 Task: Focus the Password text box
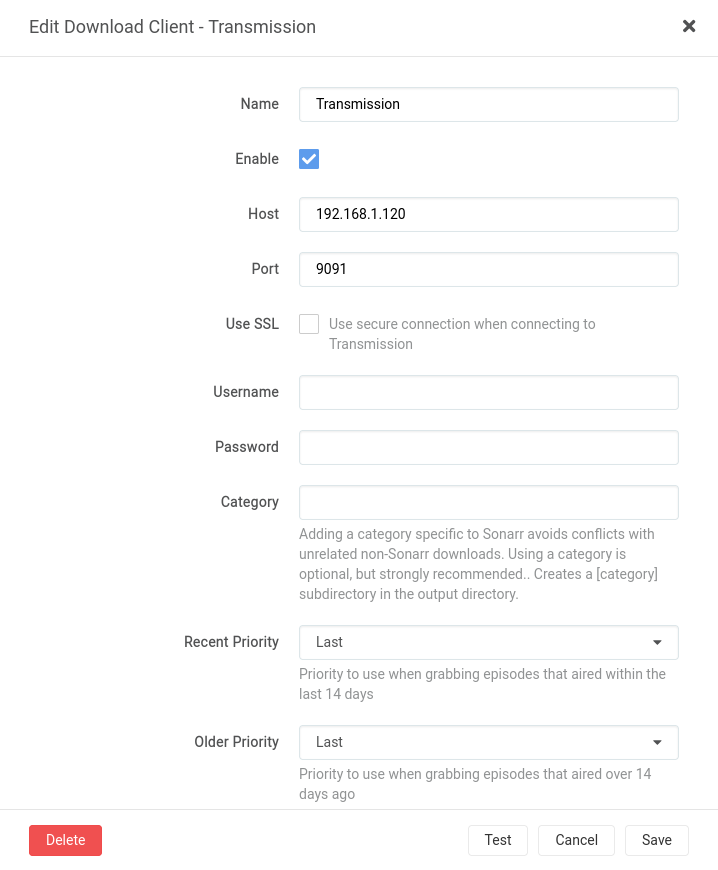point(488,447)
